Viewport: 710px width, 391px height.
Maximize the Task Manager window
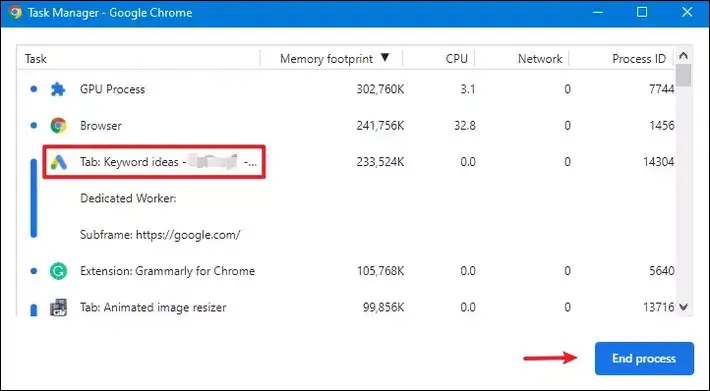coord(642,12)
